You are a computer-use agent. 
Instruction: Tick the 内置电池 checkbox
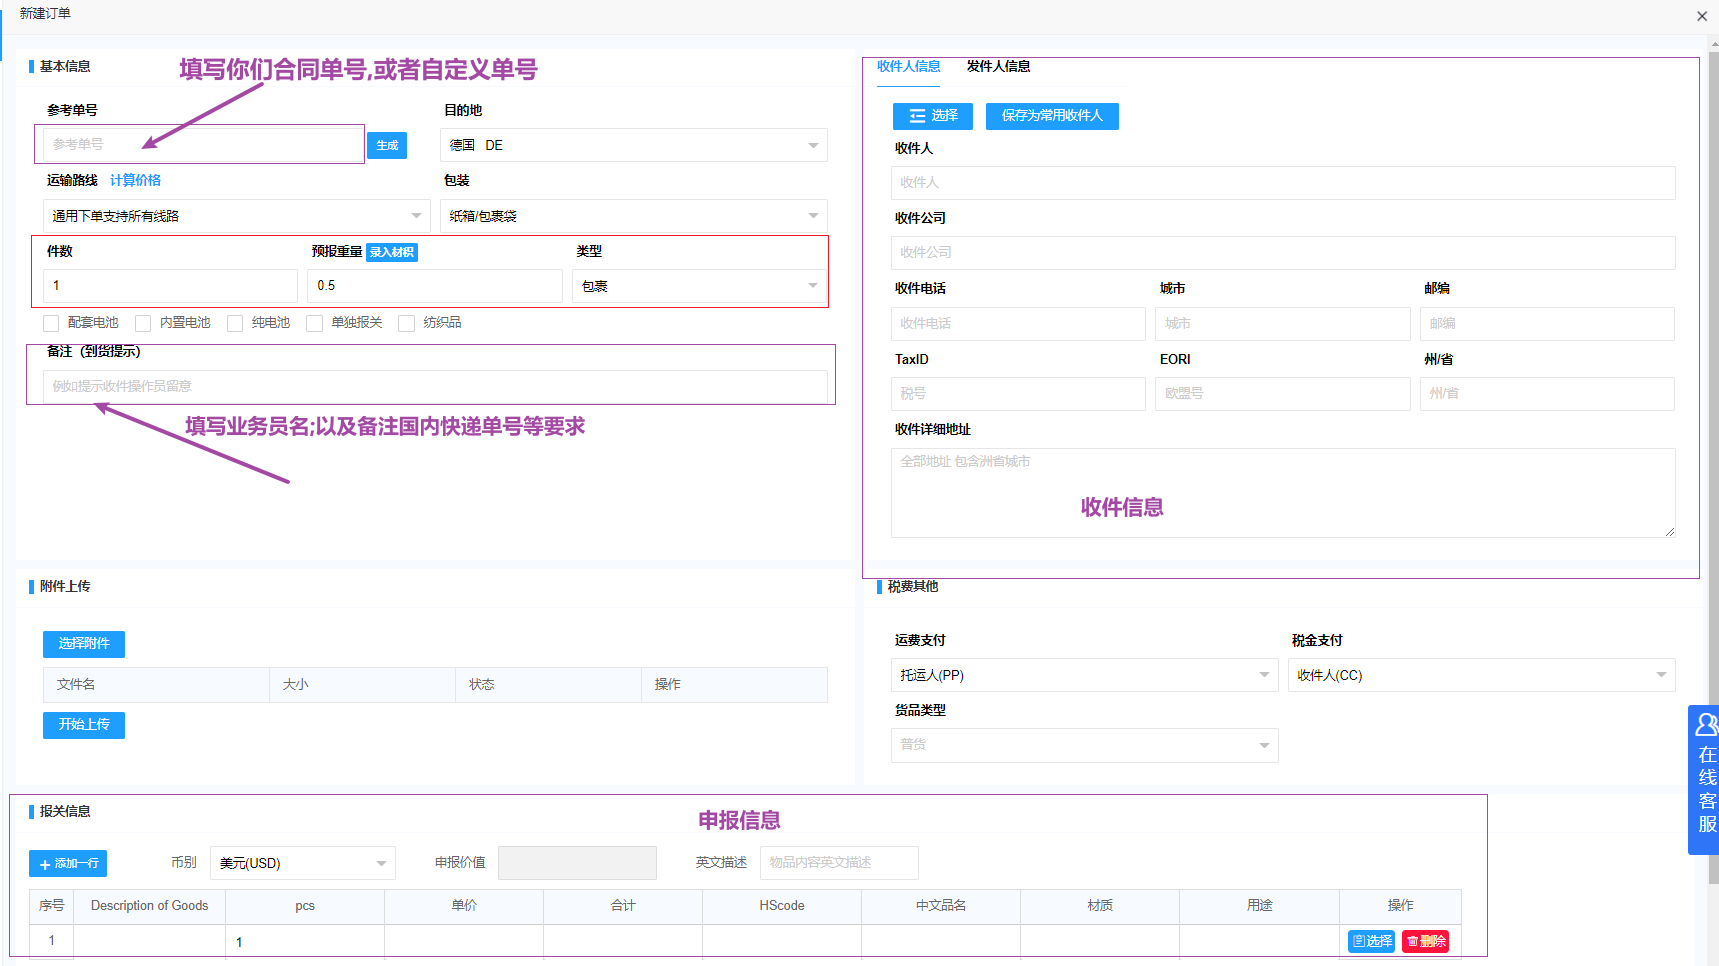(143, 323)
